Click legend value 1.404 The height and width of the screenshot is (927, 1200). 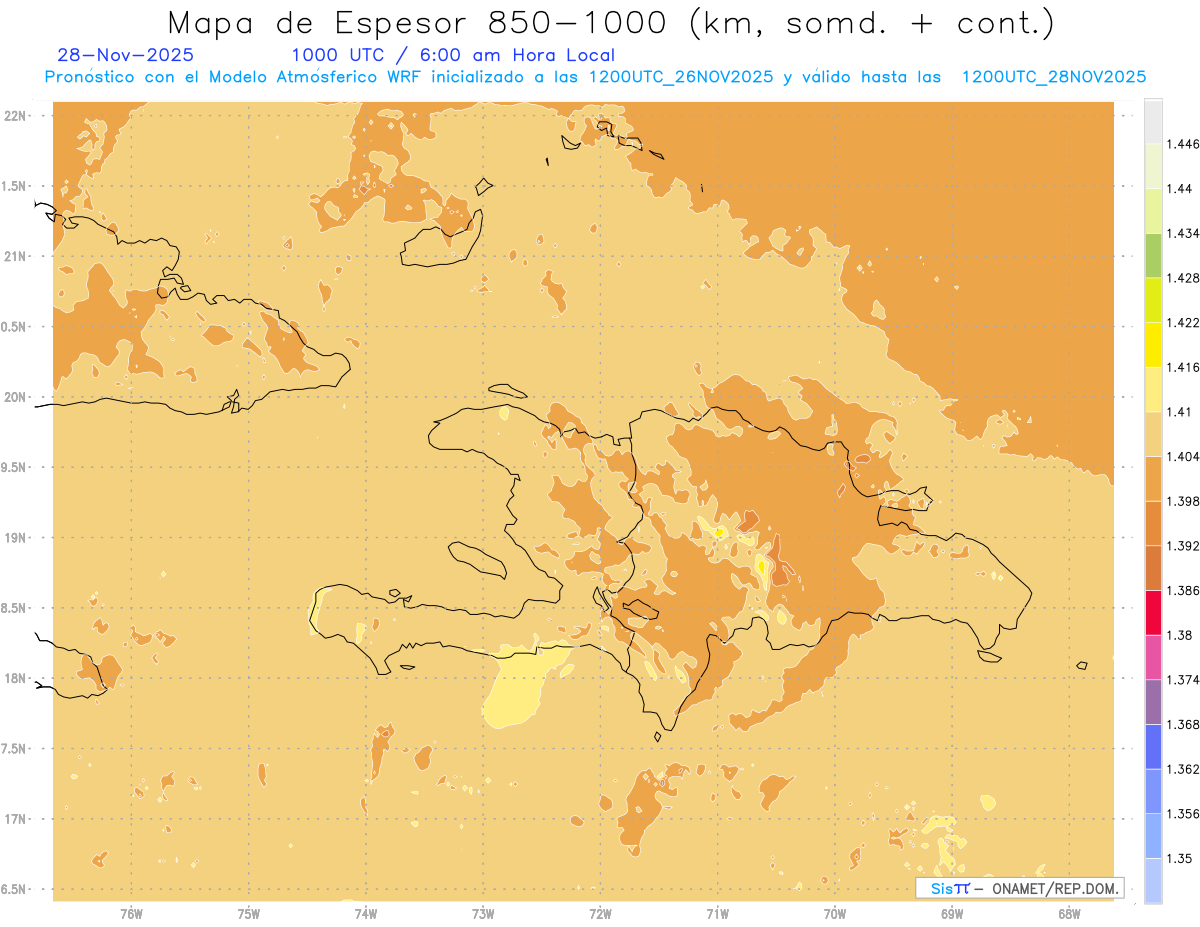point(1182,456)
